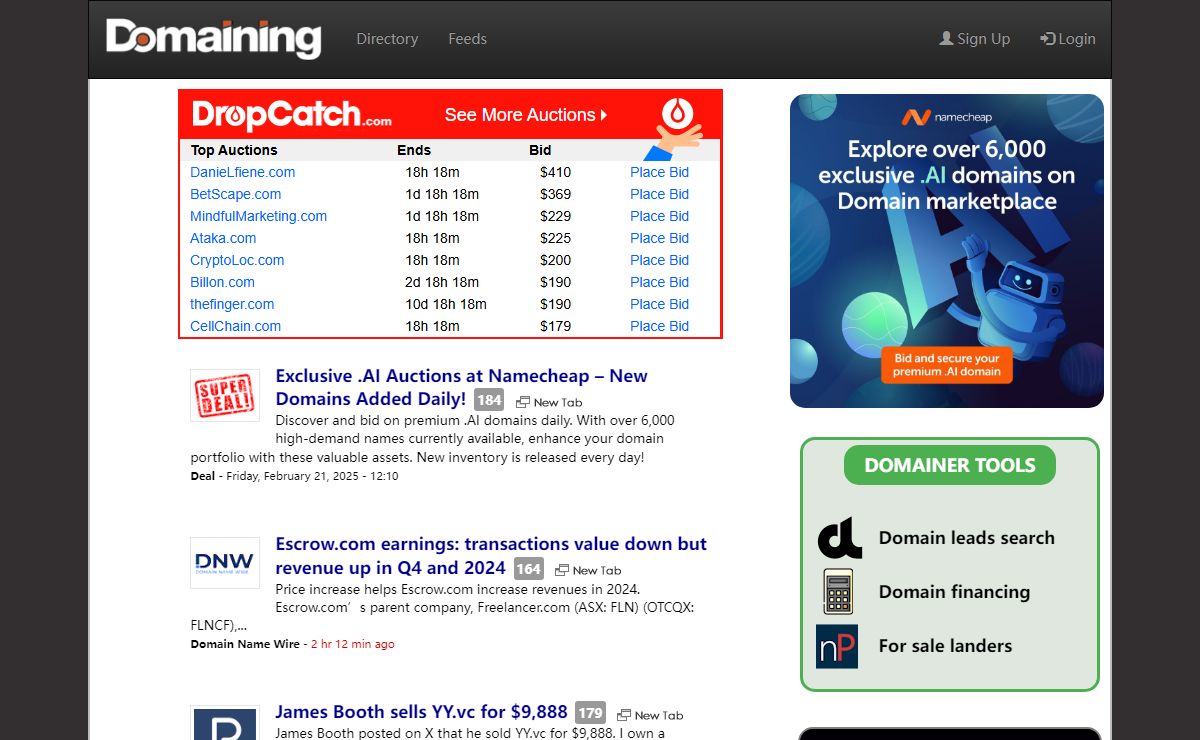This screenshot has height=740, width=1200.
Task: Place Bid on DanieLfiene.com
Action: pos(659,172)
